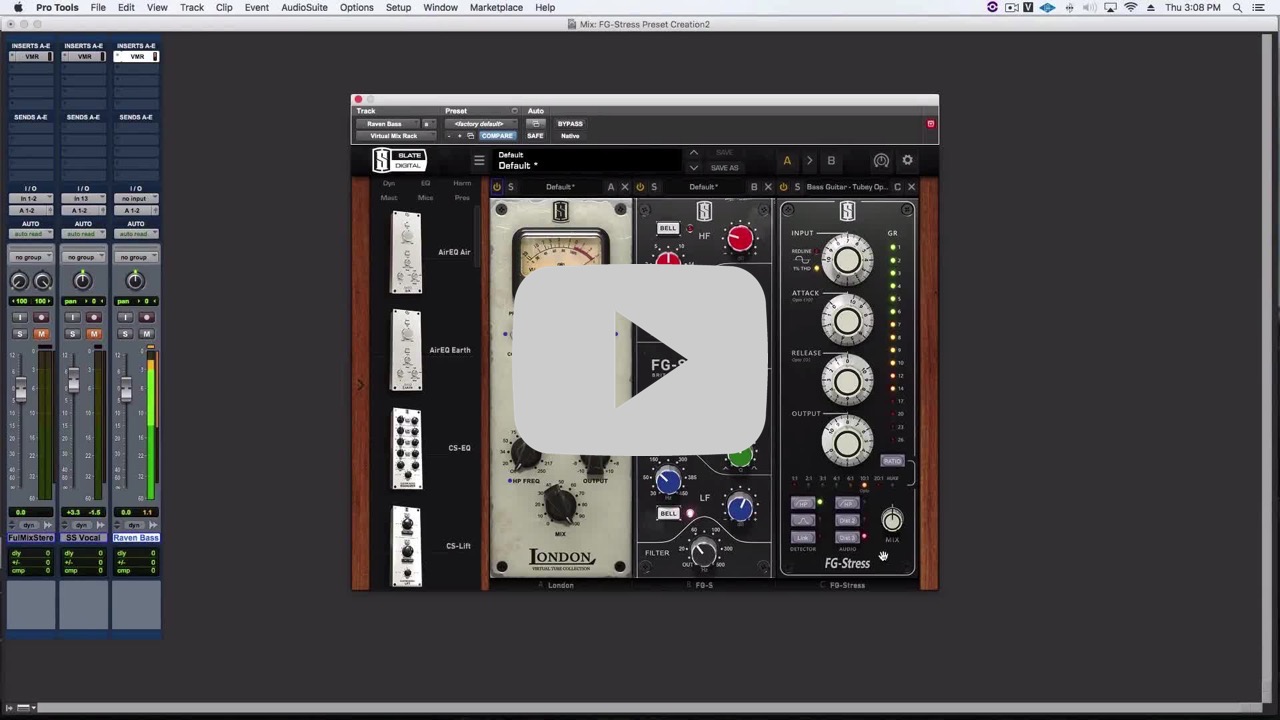Open the Marketplace menu
This screenshot has height=720, width=1280.
coord(496,7)
